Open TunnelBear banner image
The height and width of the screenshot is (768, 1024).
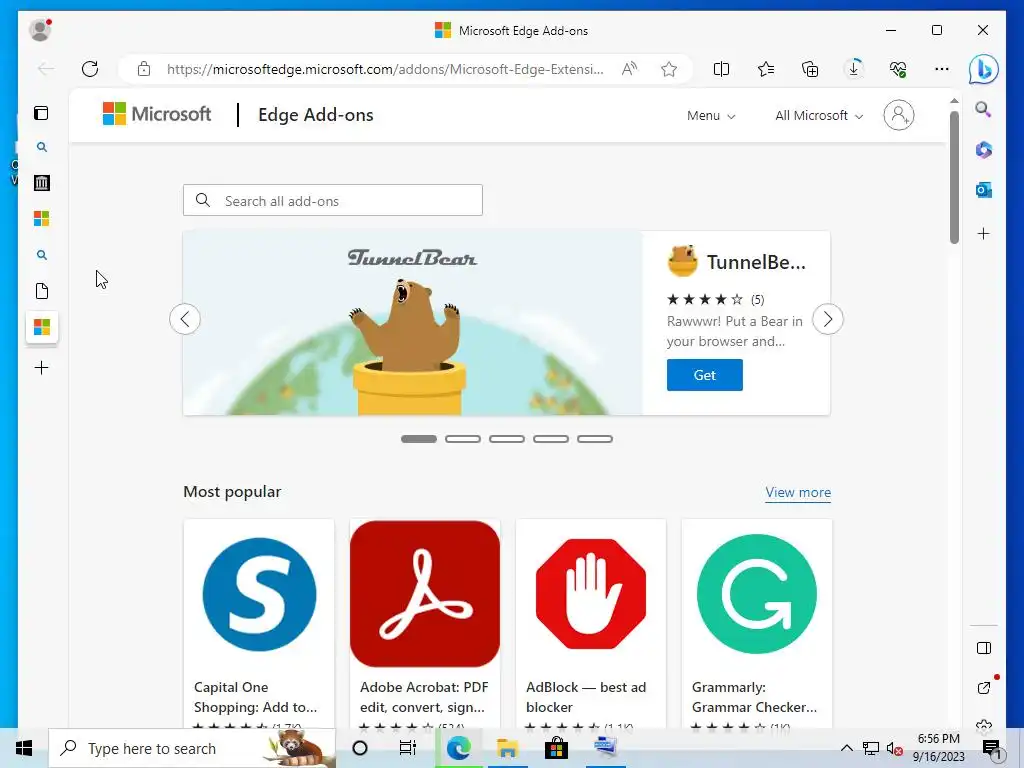(x=413, y=323)
